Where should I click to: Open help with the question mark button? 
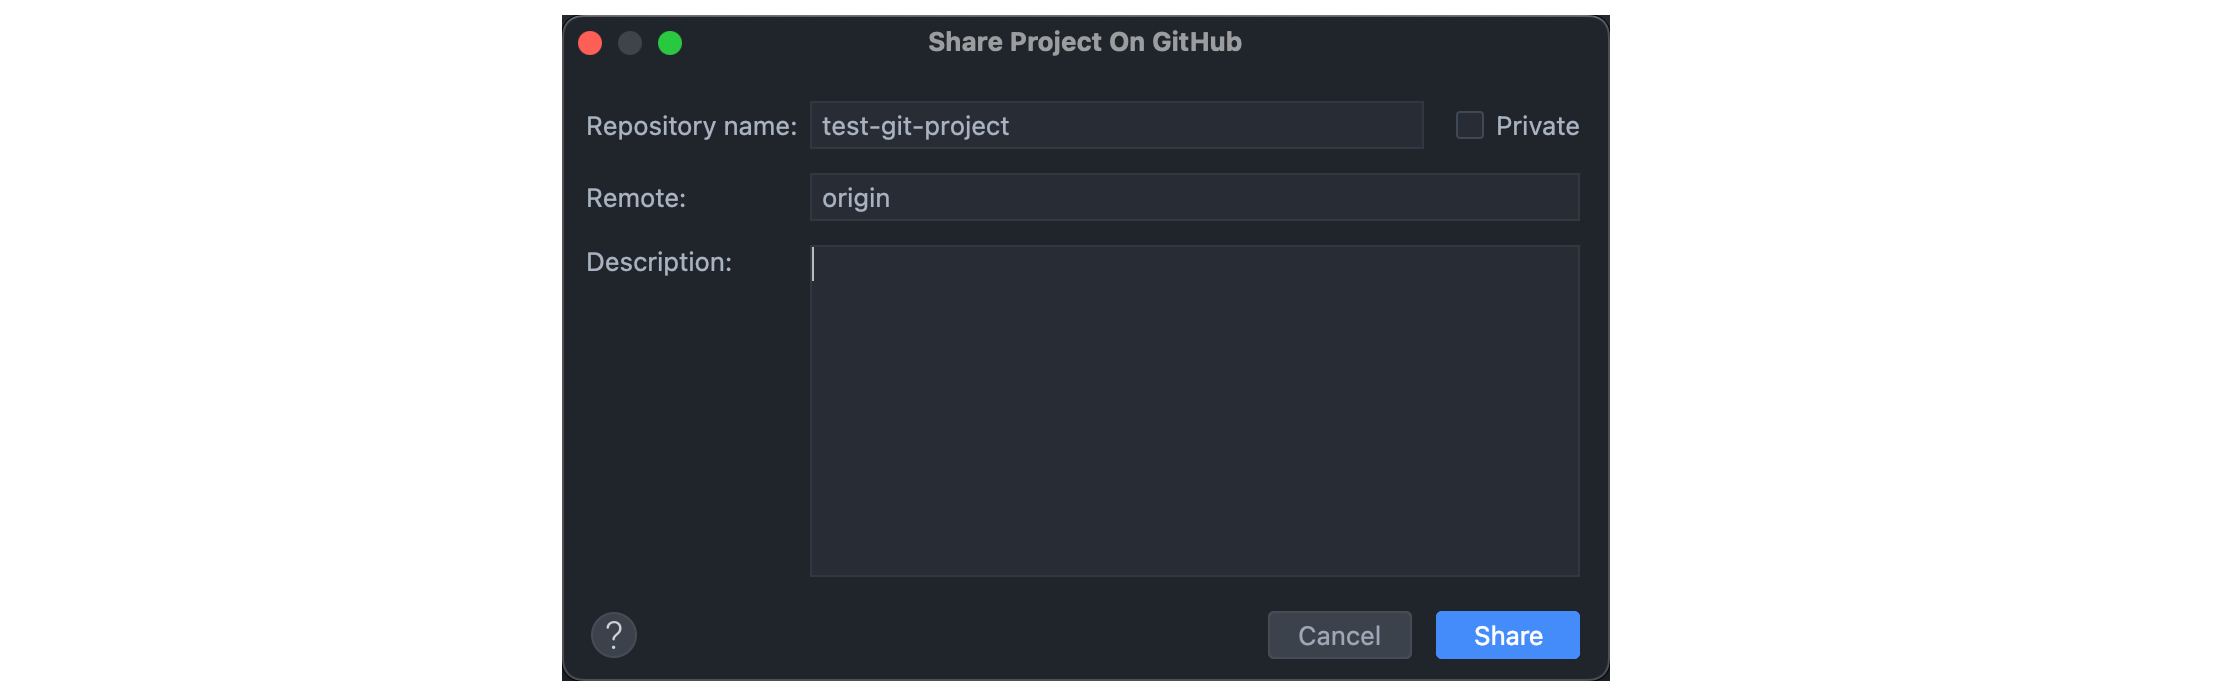pyautogui.click(x=614, y=635)
